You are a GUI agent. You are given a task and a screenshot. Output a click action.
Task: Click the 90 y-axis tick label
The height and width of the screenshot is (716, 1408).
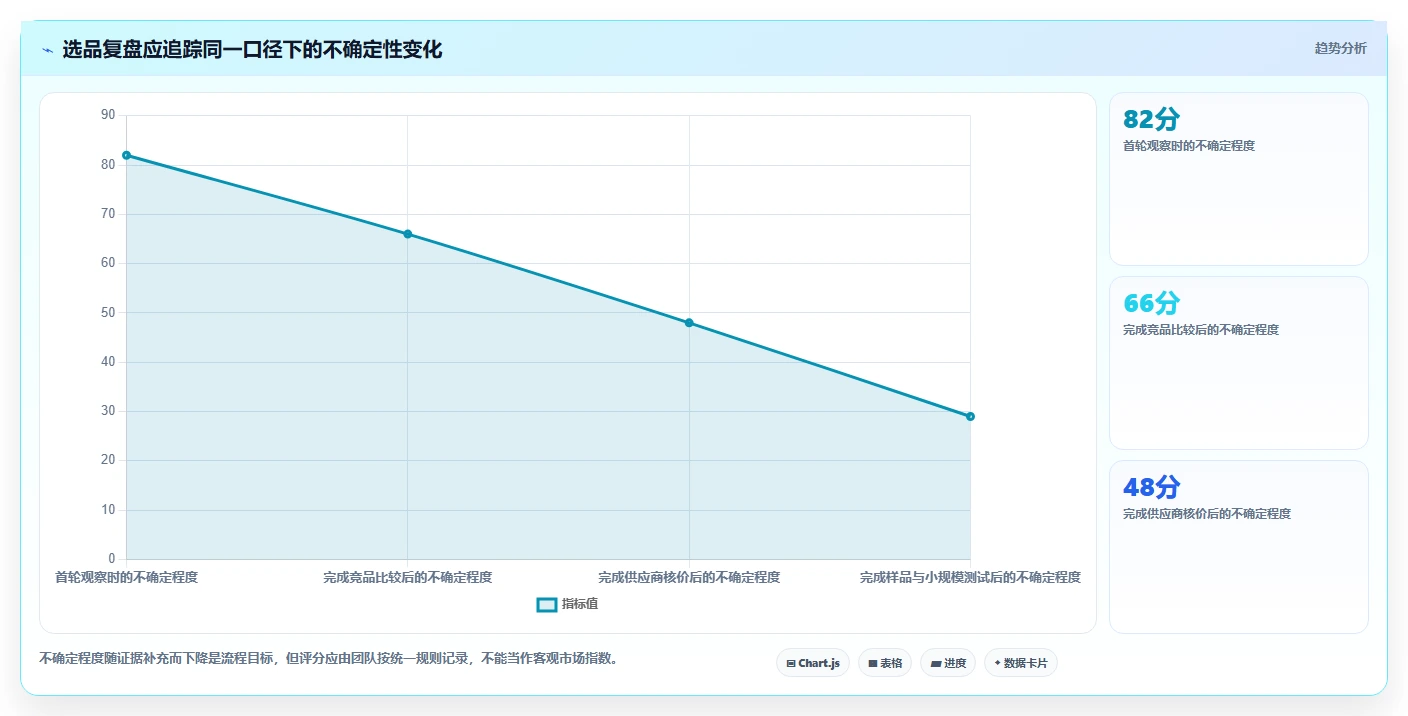coord(108,115)
